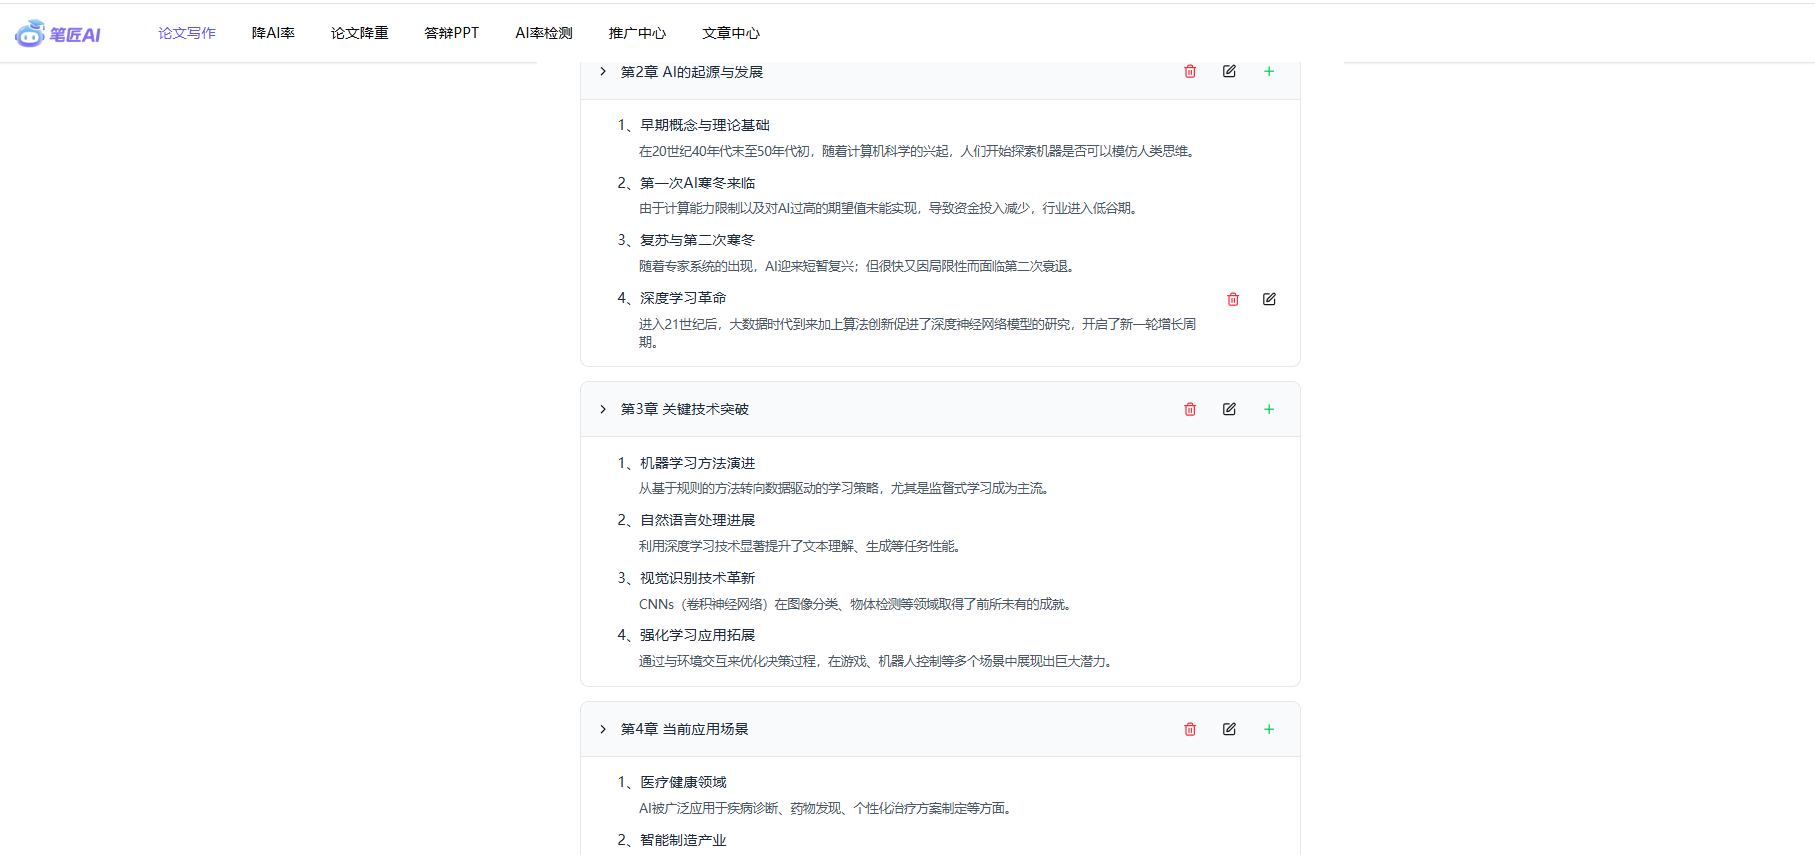The width and height of the screenshot is (1815, 855).
Task: Delete the 深度学习革命 section
Action: pyautogui.click(x=1233, y=299)
